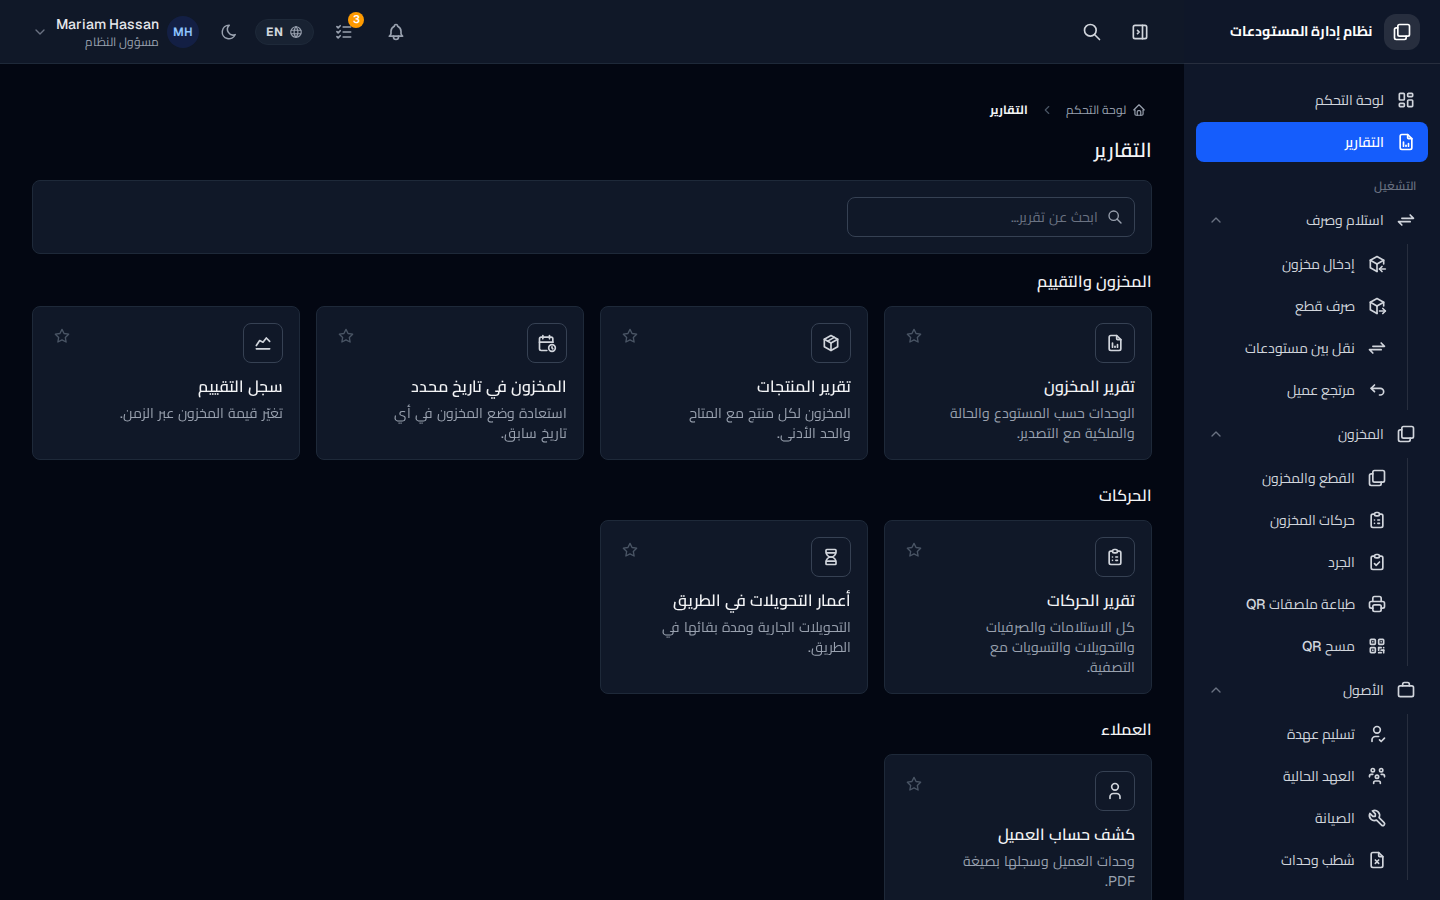1440x900 pixels.
Task: Favorite the تقرير المخزون report star
Action: (914, 336)
